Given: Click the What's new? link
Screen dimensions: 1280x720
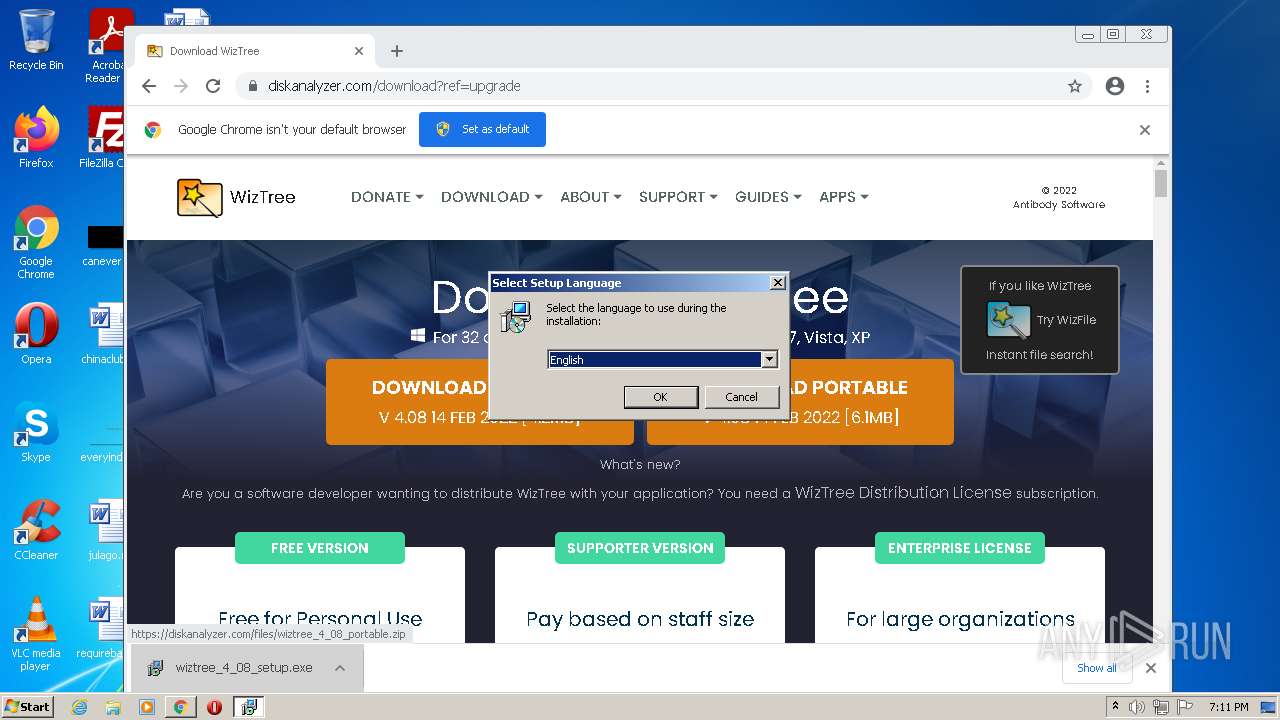Looking at the screenshot, I should click(640, 465).
